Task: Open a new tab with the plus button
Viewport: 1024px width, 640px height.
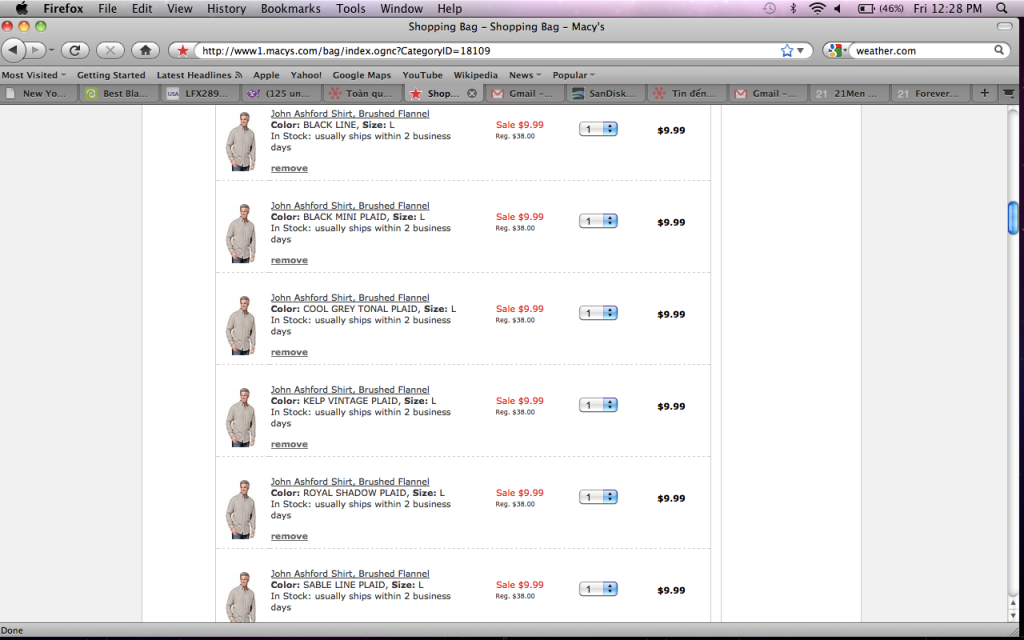Action: pyautogui.click(x=985, y=93)
